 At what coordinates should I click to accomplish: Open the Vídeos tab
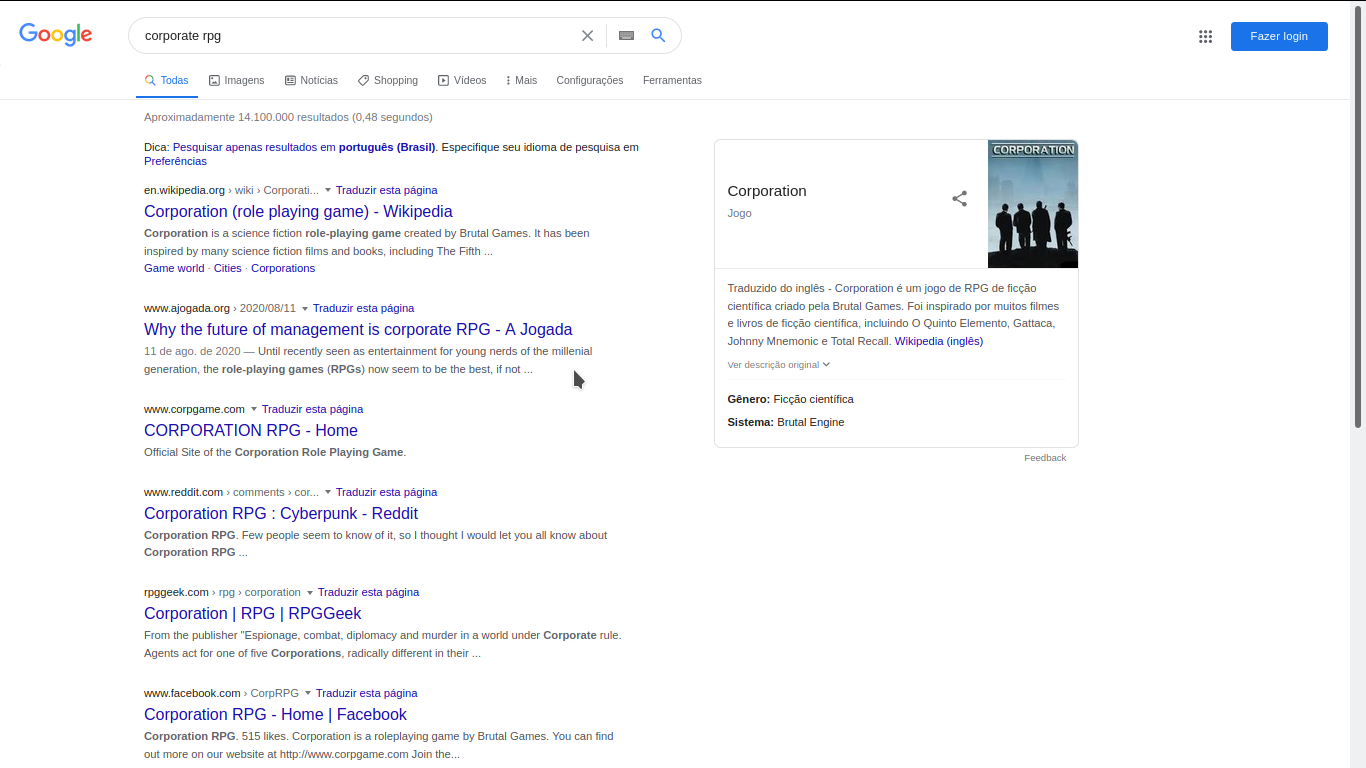462,80
